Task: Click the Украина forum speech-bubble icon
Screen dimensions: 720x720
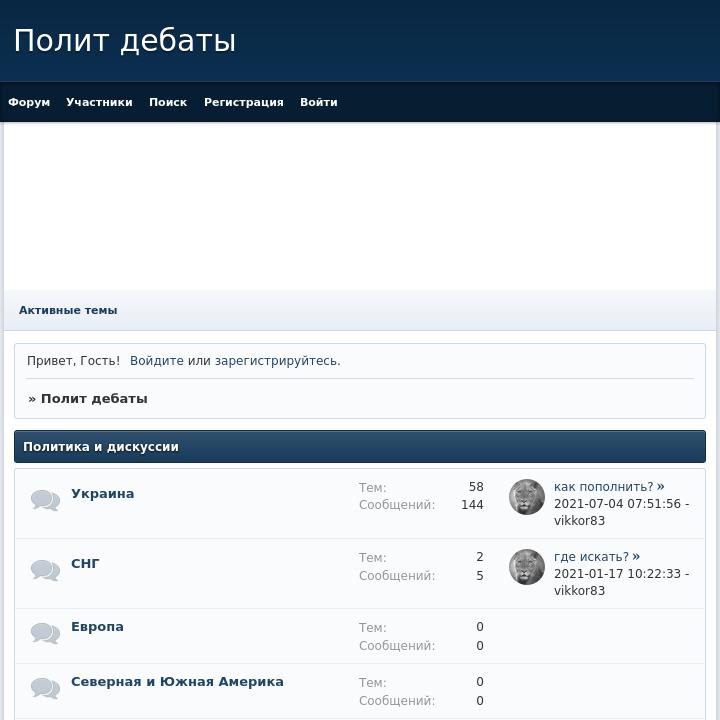Action: coord(45,501)
